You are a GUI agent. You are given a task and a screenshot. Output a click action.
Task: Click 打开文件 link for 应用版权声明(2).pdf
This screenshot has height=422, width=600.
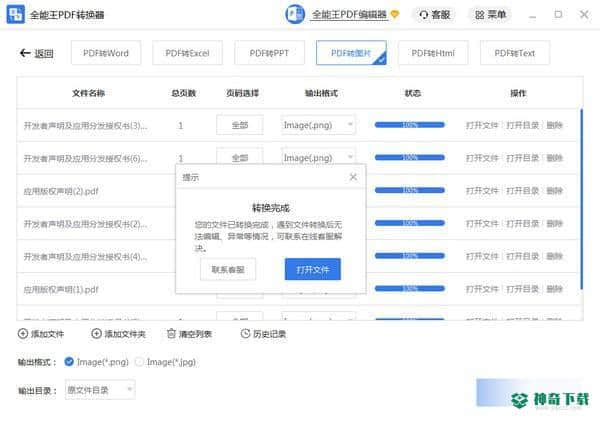point(482,191)
